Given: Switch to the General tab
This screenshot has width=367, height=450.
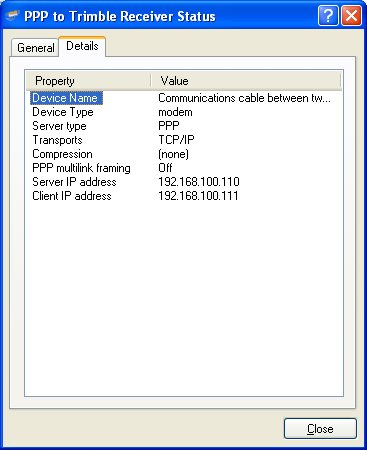Looking at the screenshot, I should [35, 48].
